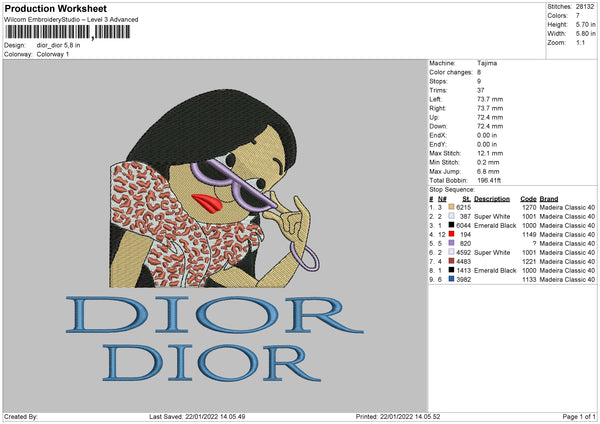Select Emerald Black in the stop 8 row

pos(495,271)
